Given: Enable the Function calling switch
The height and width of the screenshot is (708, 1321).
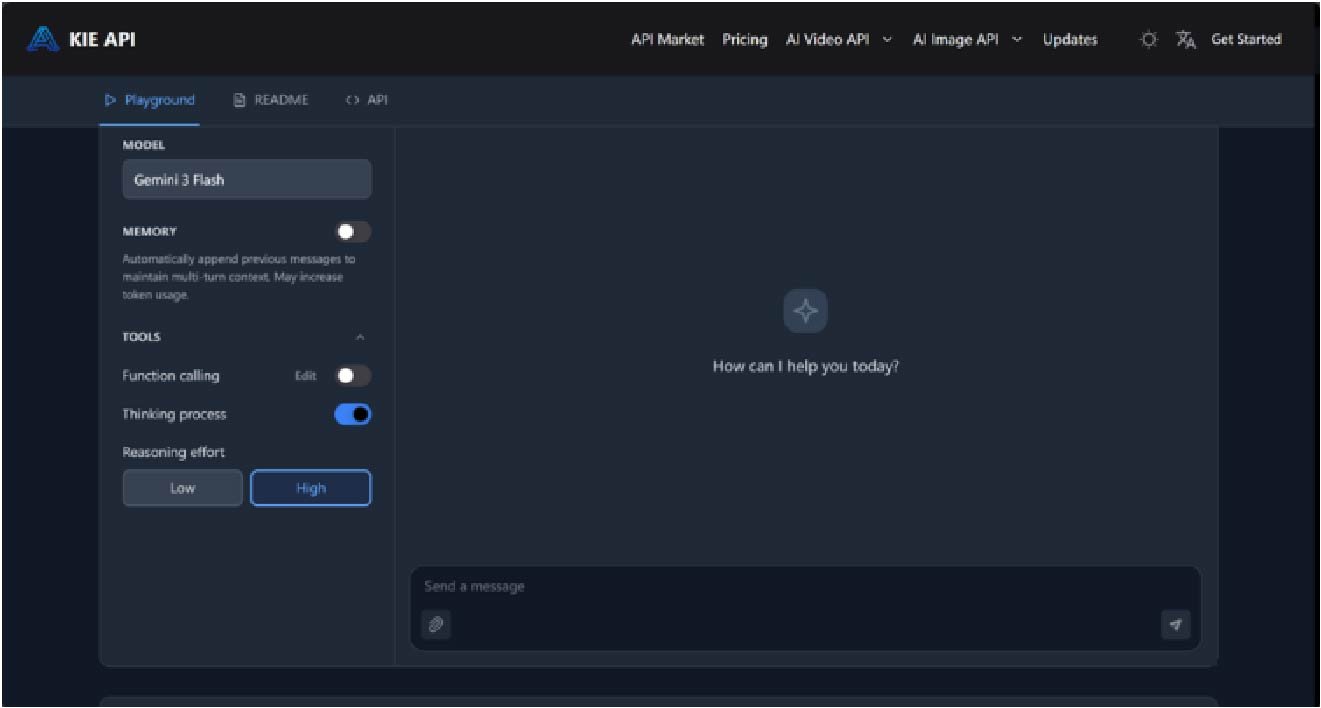Looking at the screenshot, I should 353,376.
